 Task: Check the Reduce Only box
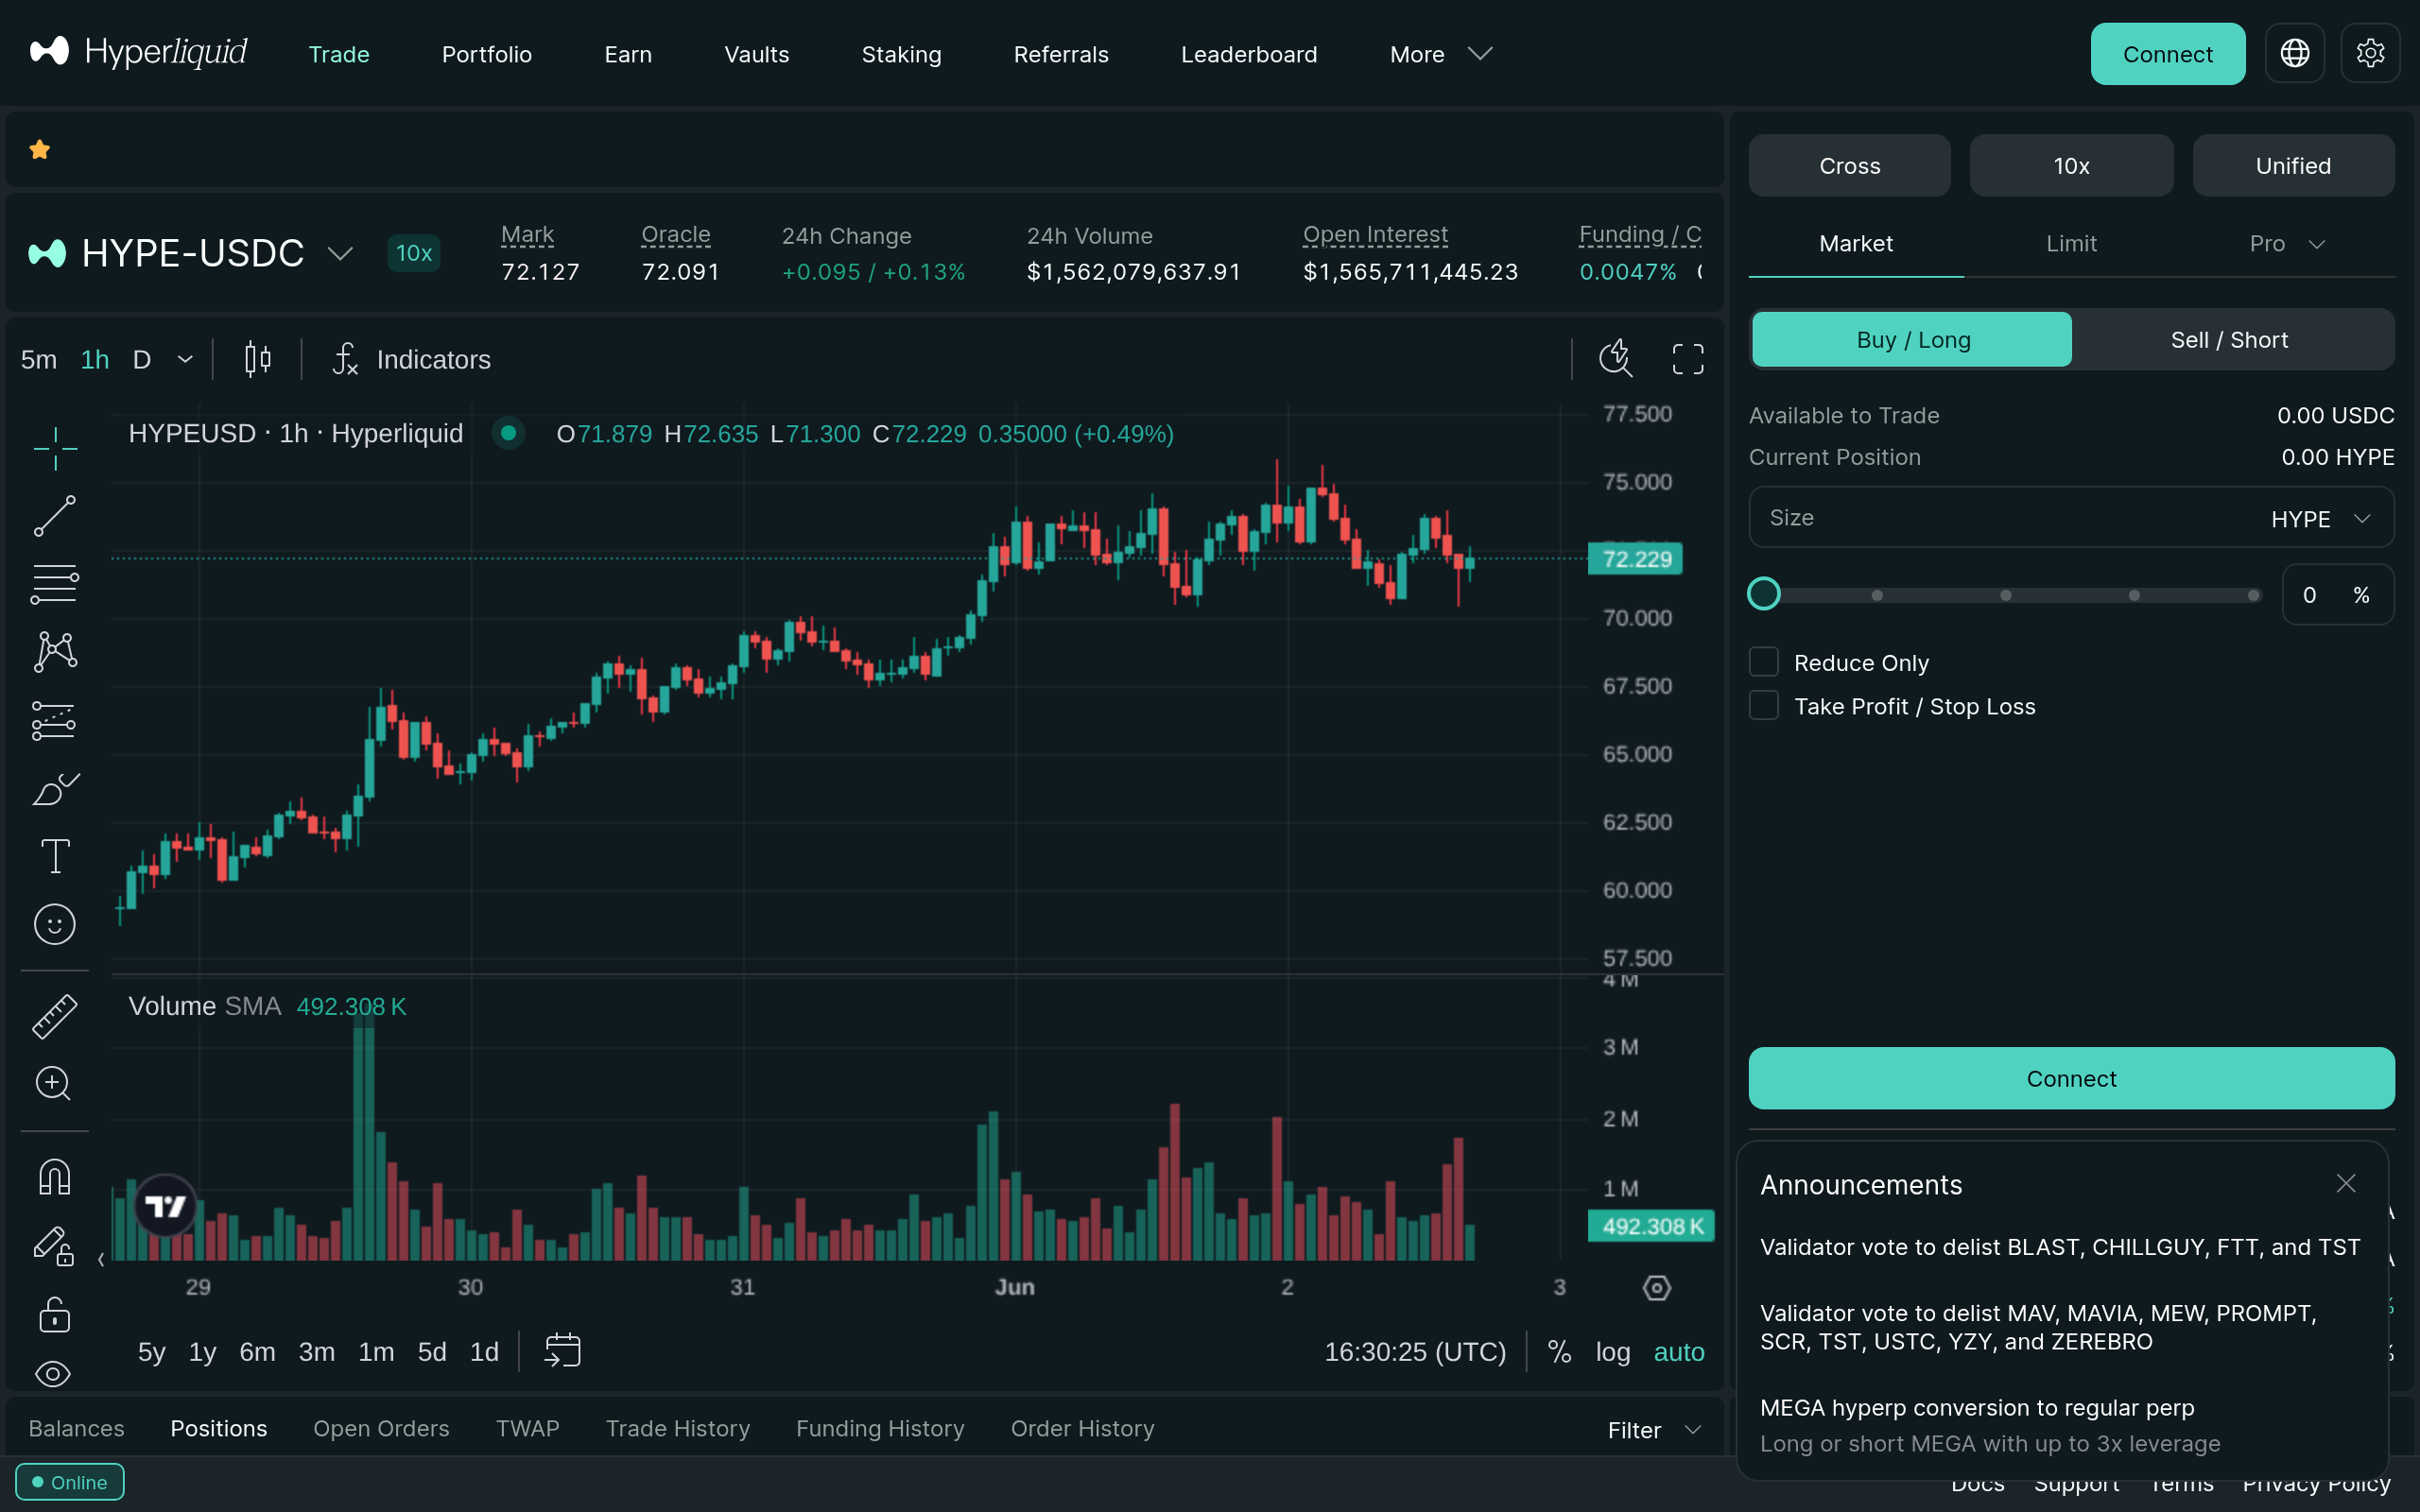(x=1764, y=662)
